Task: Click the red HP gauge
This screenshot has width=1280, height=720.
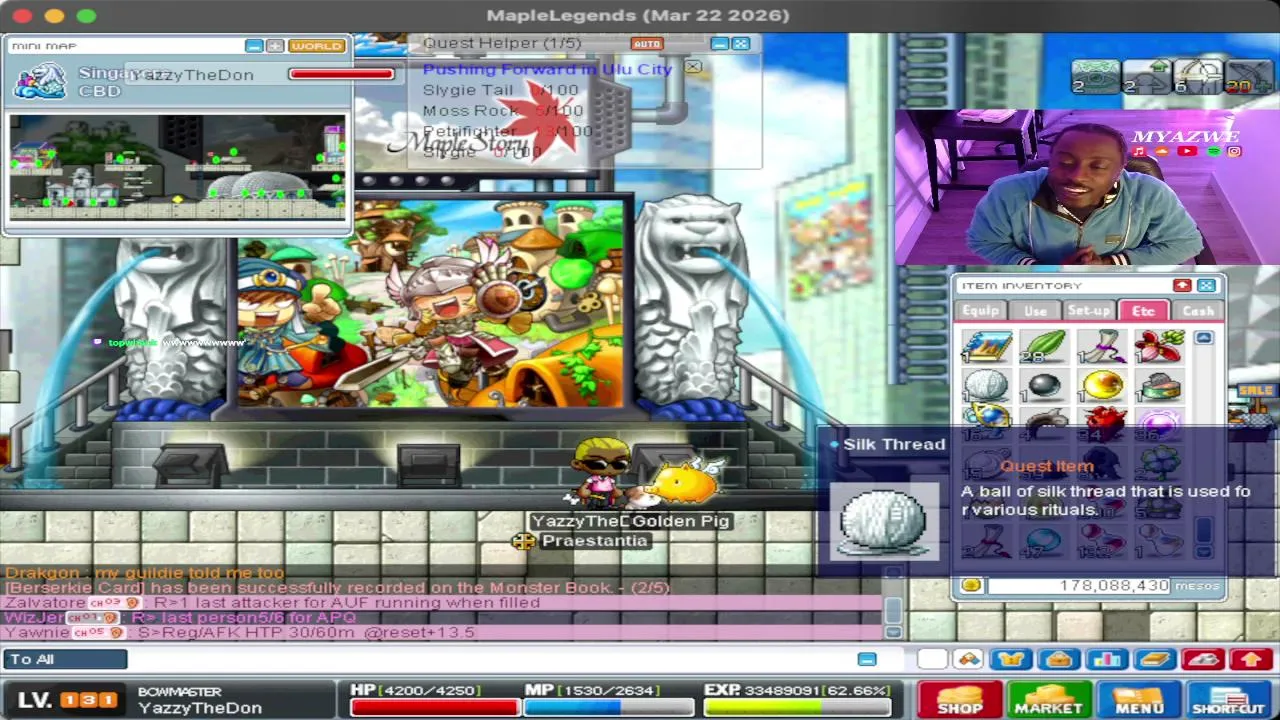Action: [x=435, y=707]
